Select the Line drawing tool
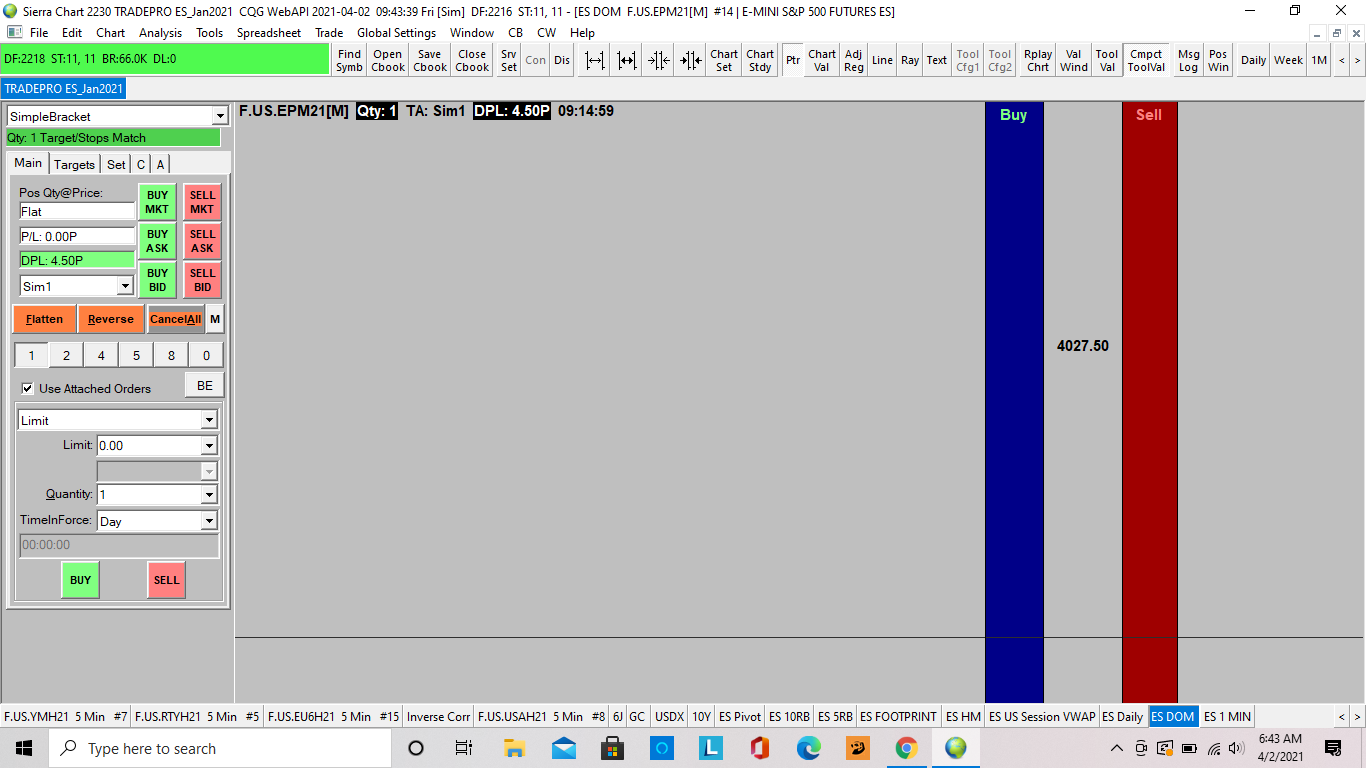Screen dimensions: 1366x768 point(882,60)
